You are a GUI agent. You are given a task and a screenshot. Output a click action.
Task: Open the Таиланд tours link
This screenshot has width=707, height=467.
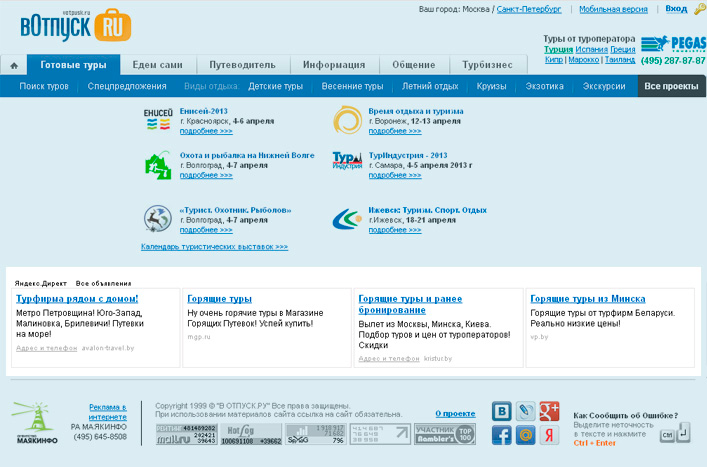[620, 60]
